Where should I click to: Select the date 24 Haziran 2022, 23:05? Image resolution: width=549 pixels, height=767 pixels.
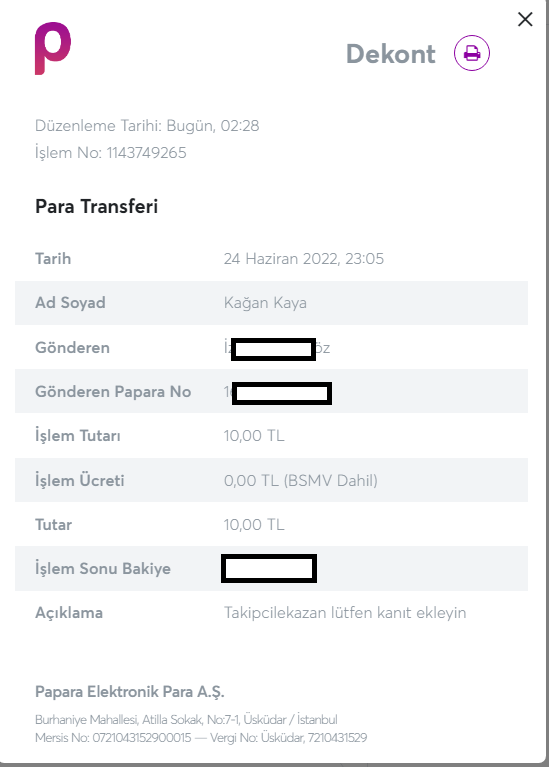303,258
